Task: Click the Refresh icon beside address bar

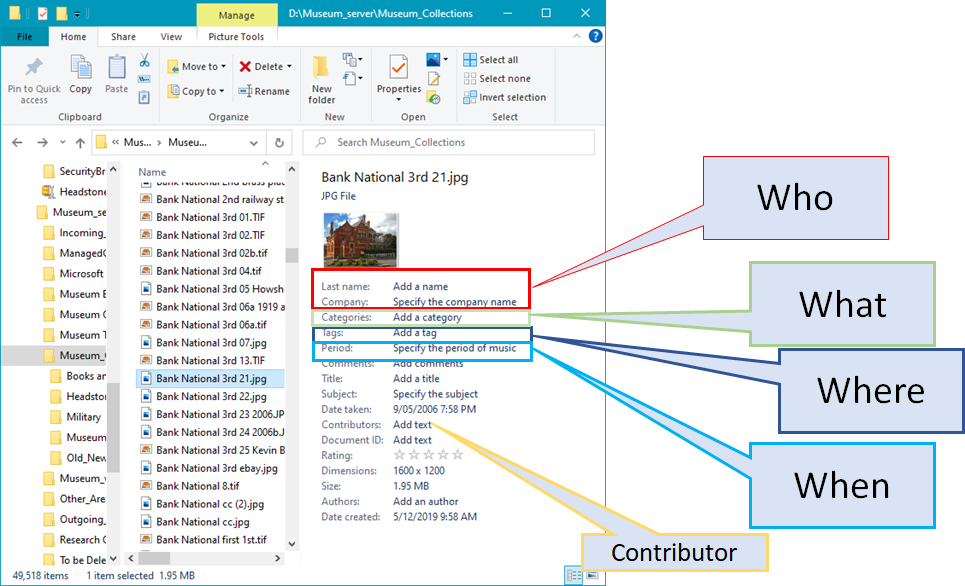Action: [279, 143]
